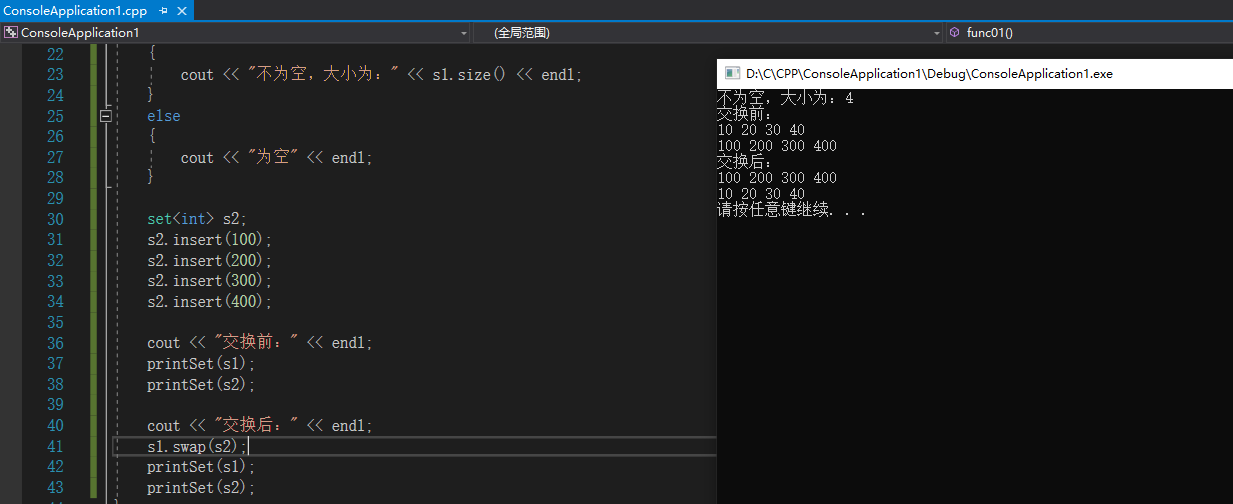Click the project icon beside ConsoleApplication1 dropdown
Screen dimensions: 1233x504
11,32
